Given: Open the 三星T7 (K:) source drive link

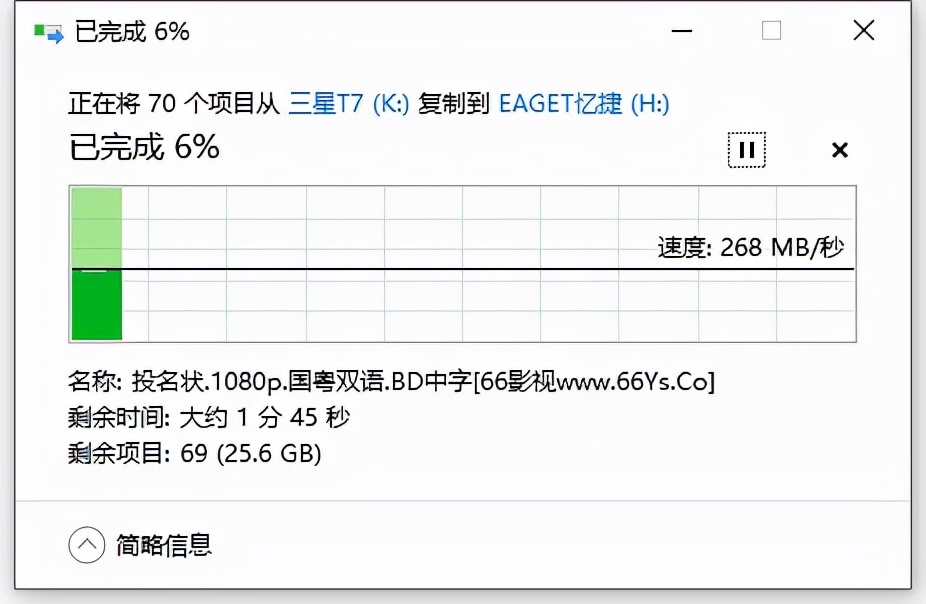Looking at the screenshot, I should coord(345,104).
